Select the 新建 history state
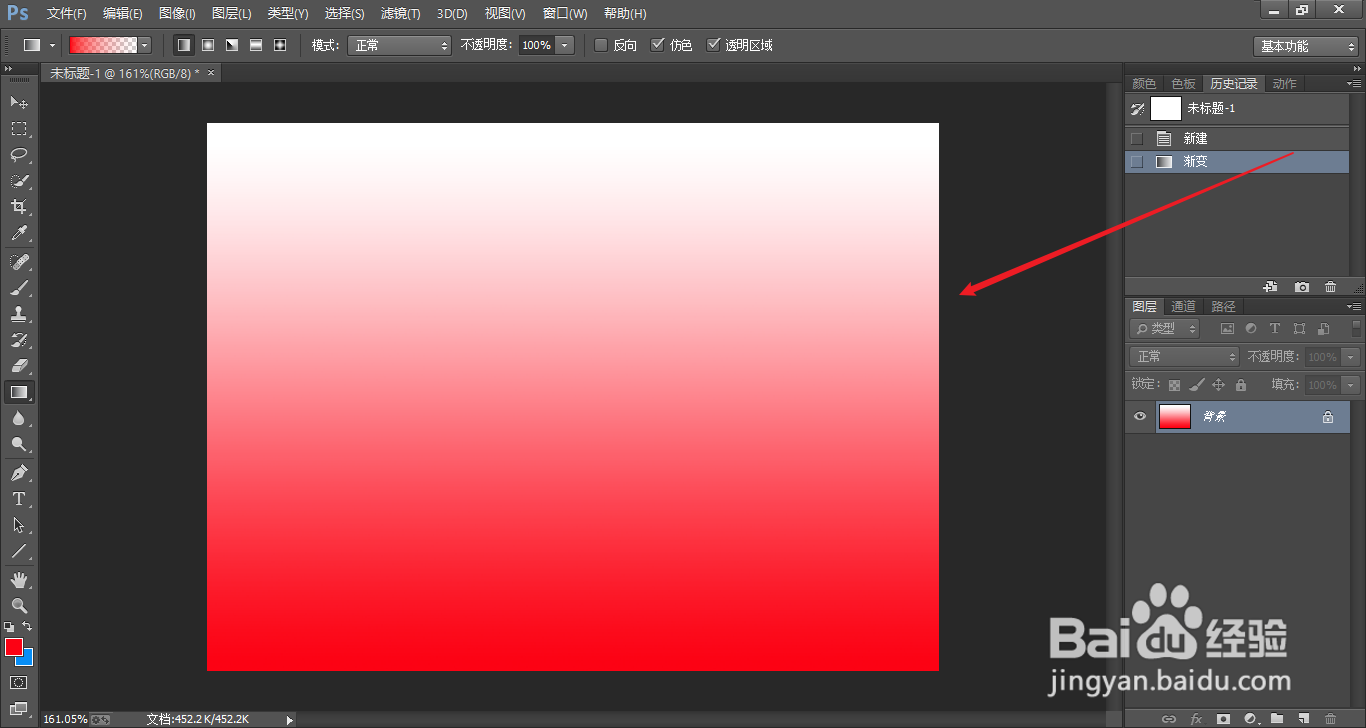Viewport: 1366px width, 728px height. (x=1237, y=139)
